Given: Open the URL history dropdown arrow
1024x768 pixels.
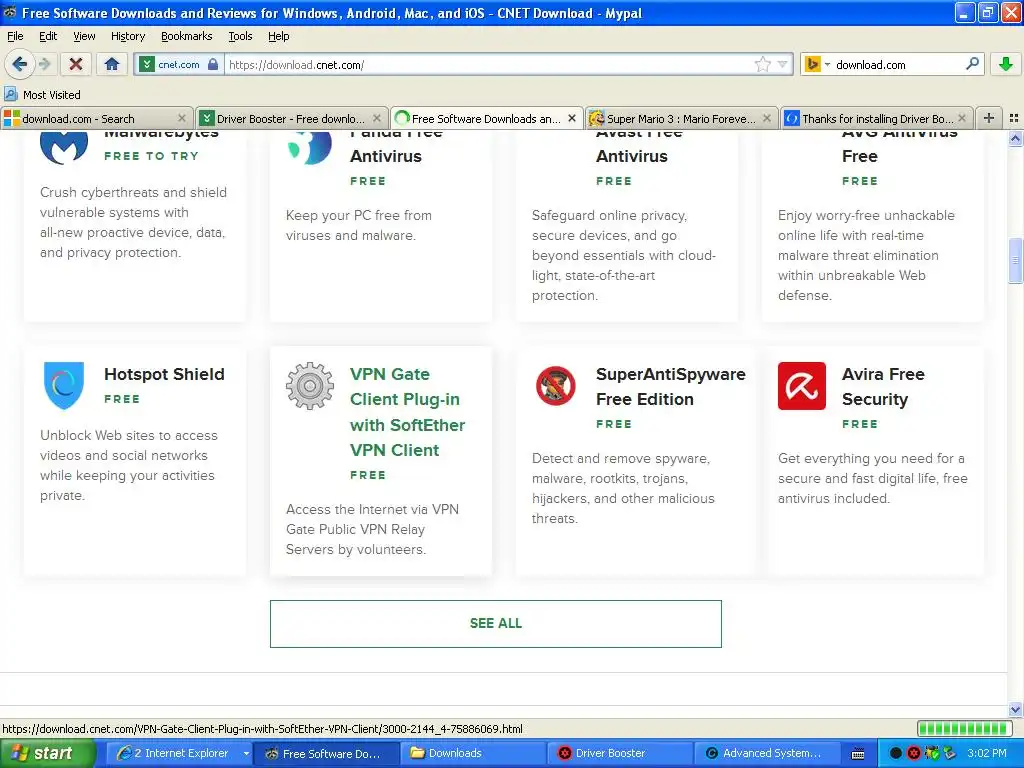Looking at the screenshot, I should [782, 64].
